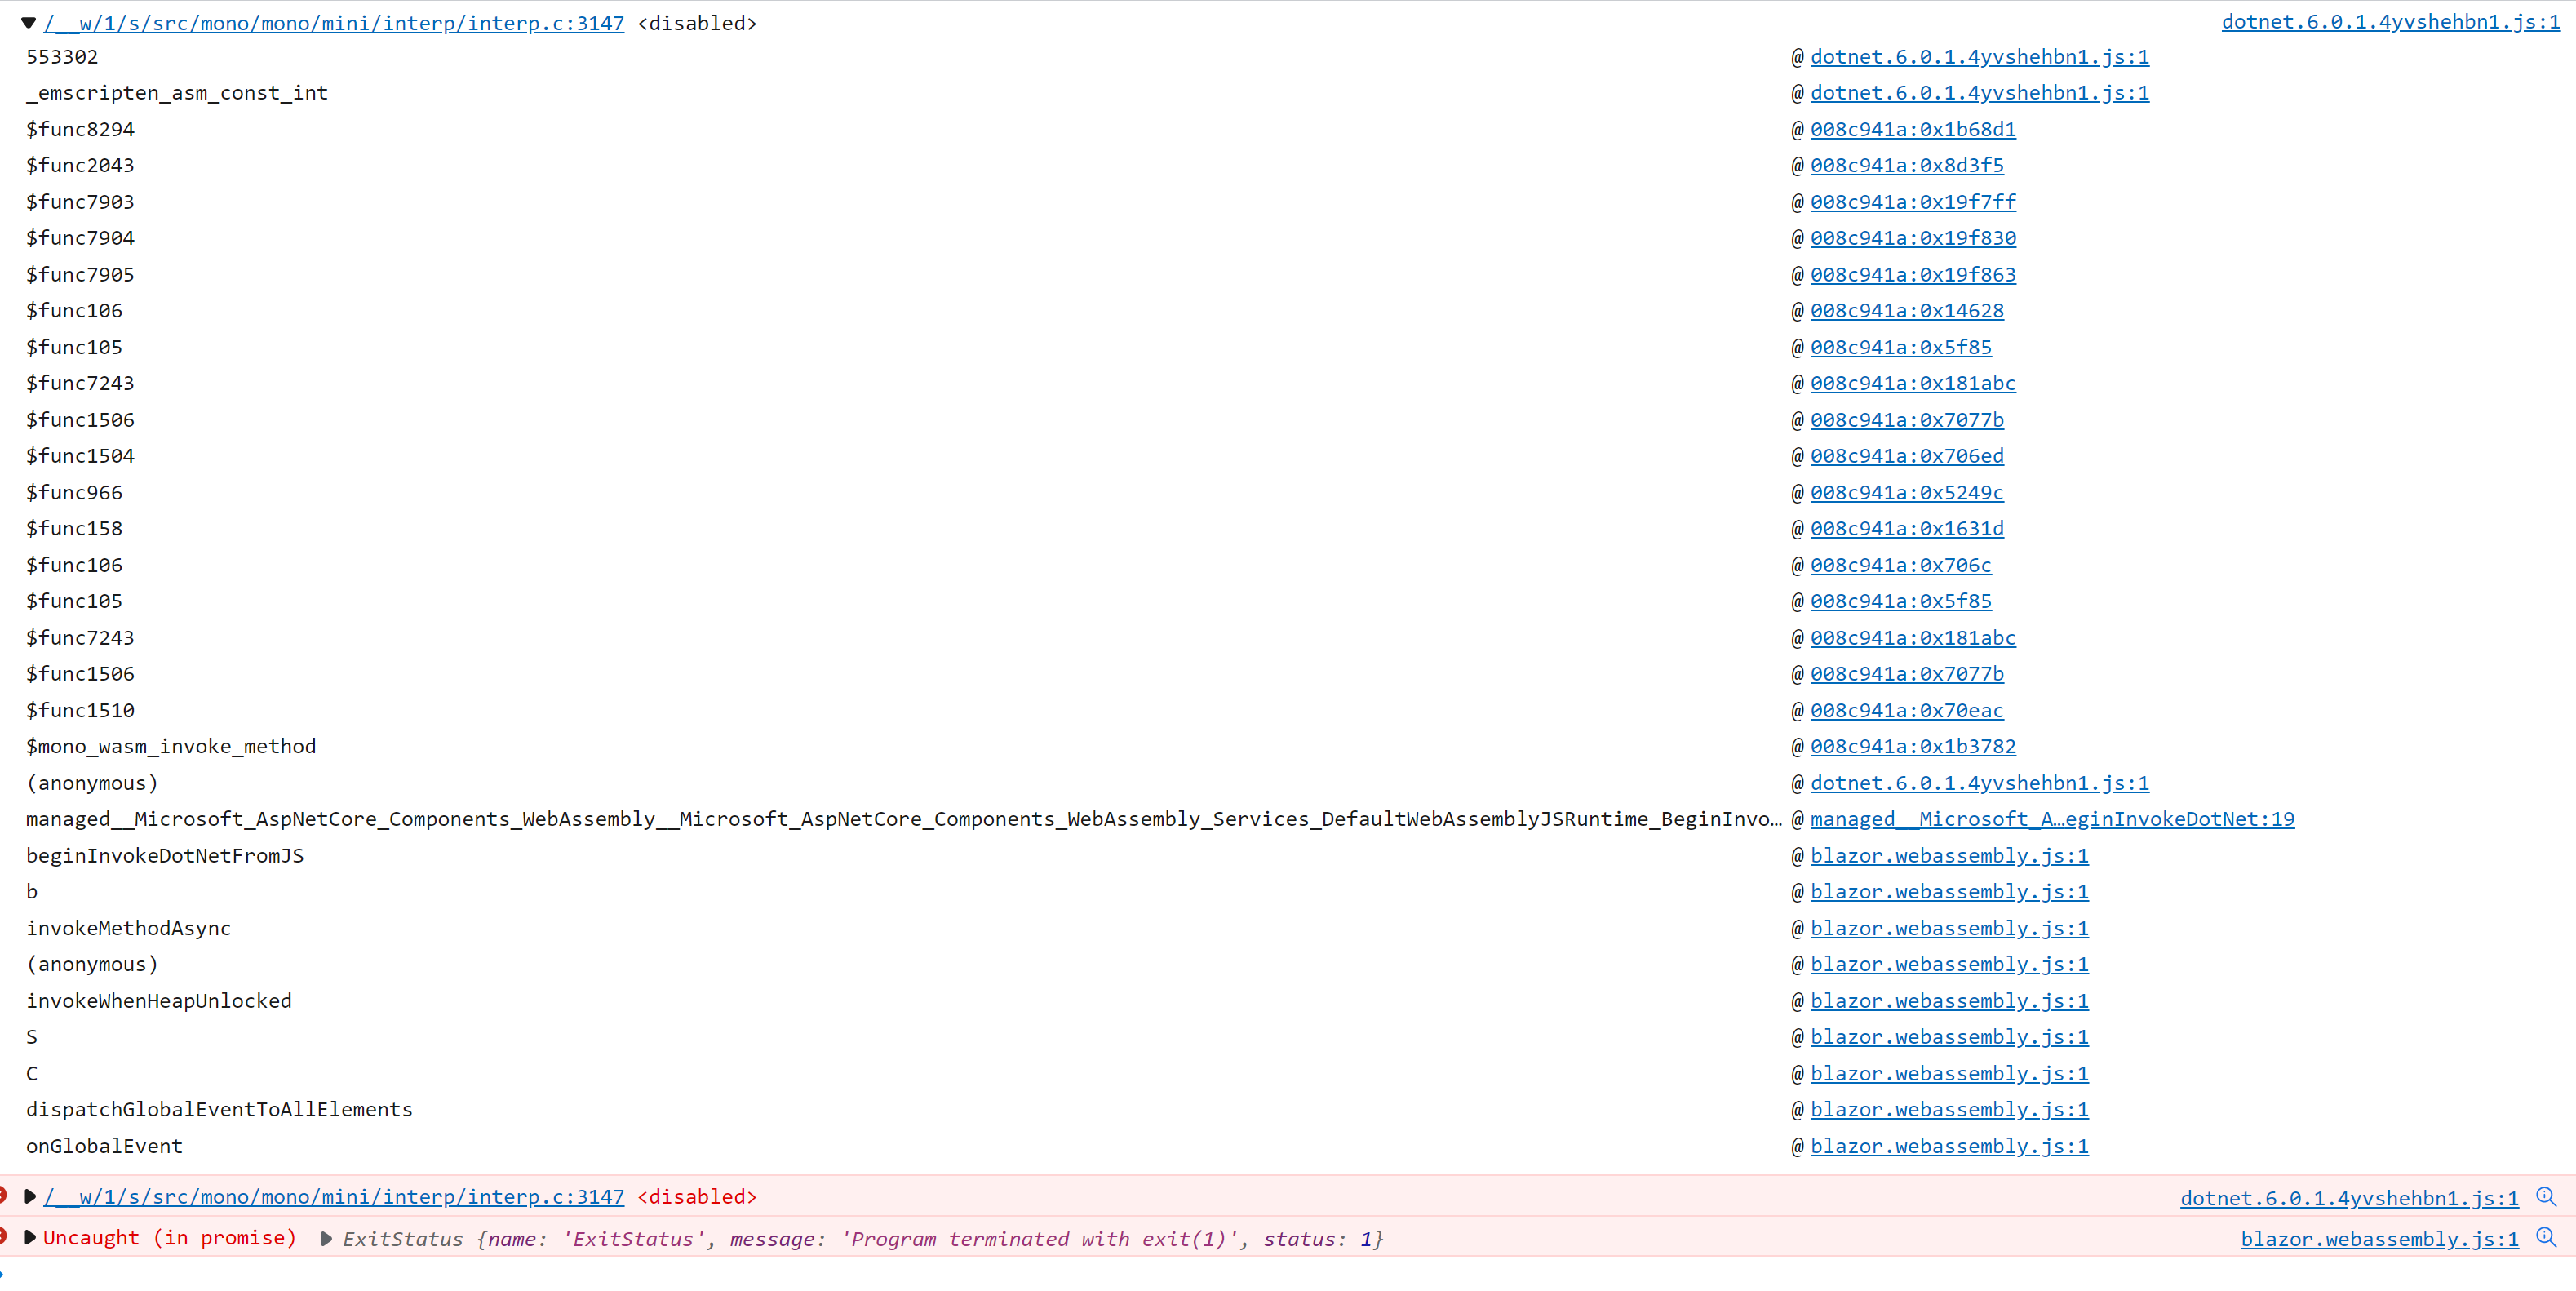This screenshot has height=1291, width=2576.
Task: Collapse the expanded interp.c:3147 stack trace
Action: click(x=27, y=22)
